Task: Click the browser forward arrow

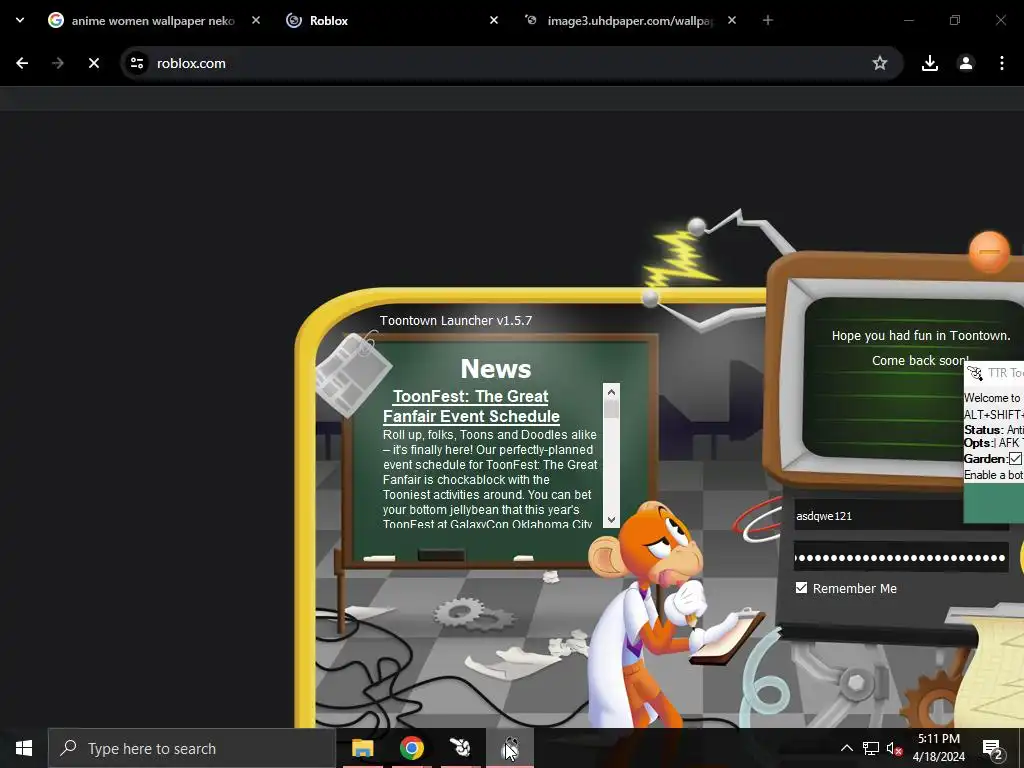Action: click(58, 63)
